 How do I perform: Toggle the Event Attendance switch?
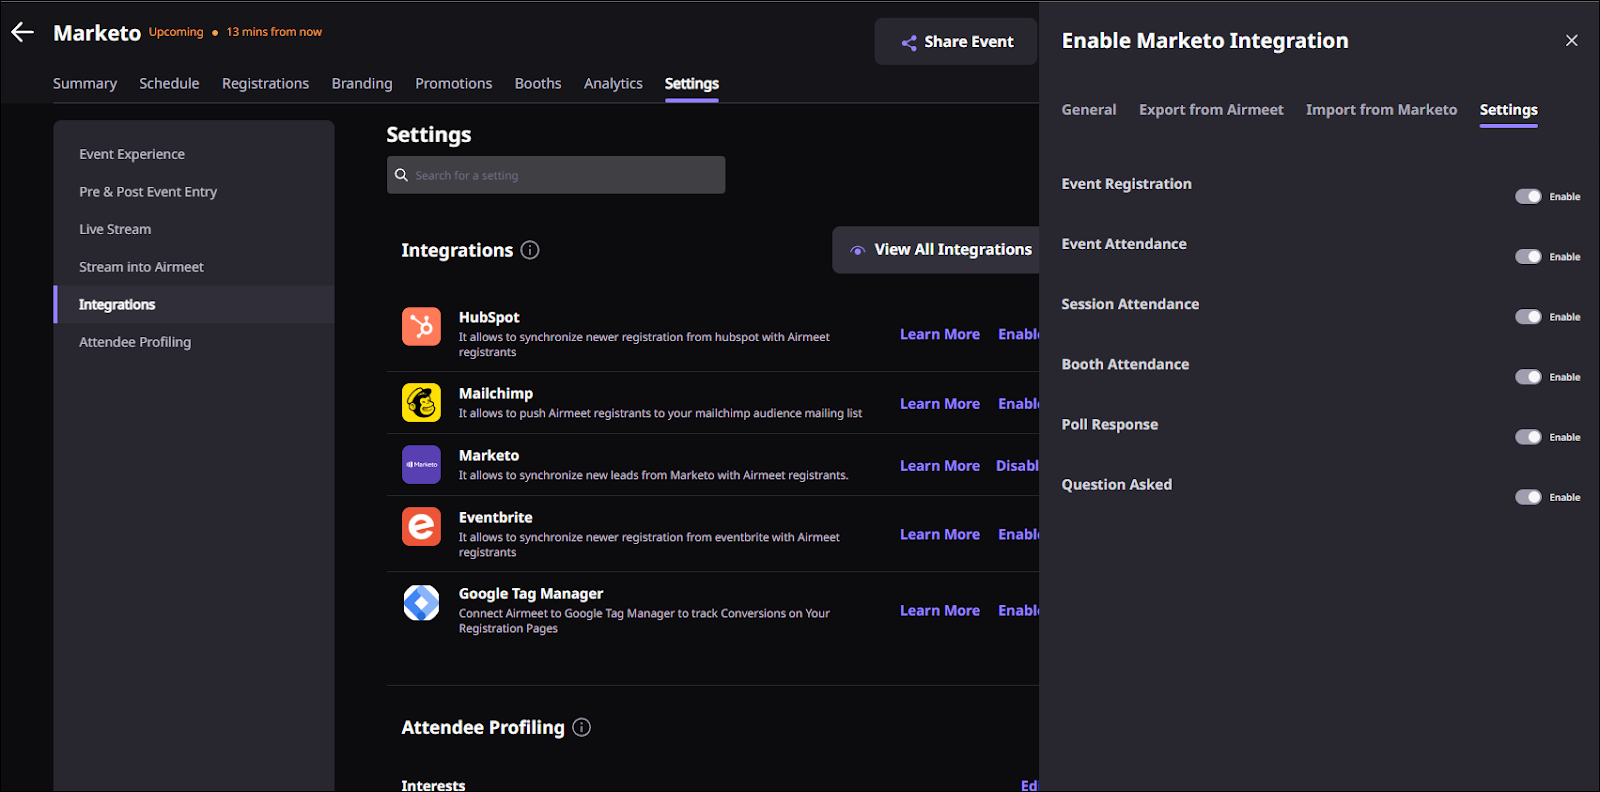[x=1528, y=256]
